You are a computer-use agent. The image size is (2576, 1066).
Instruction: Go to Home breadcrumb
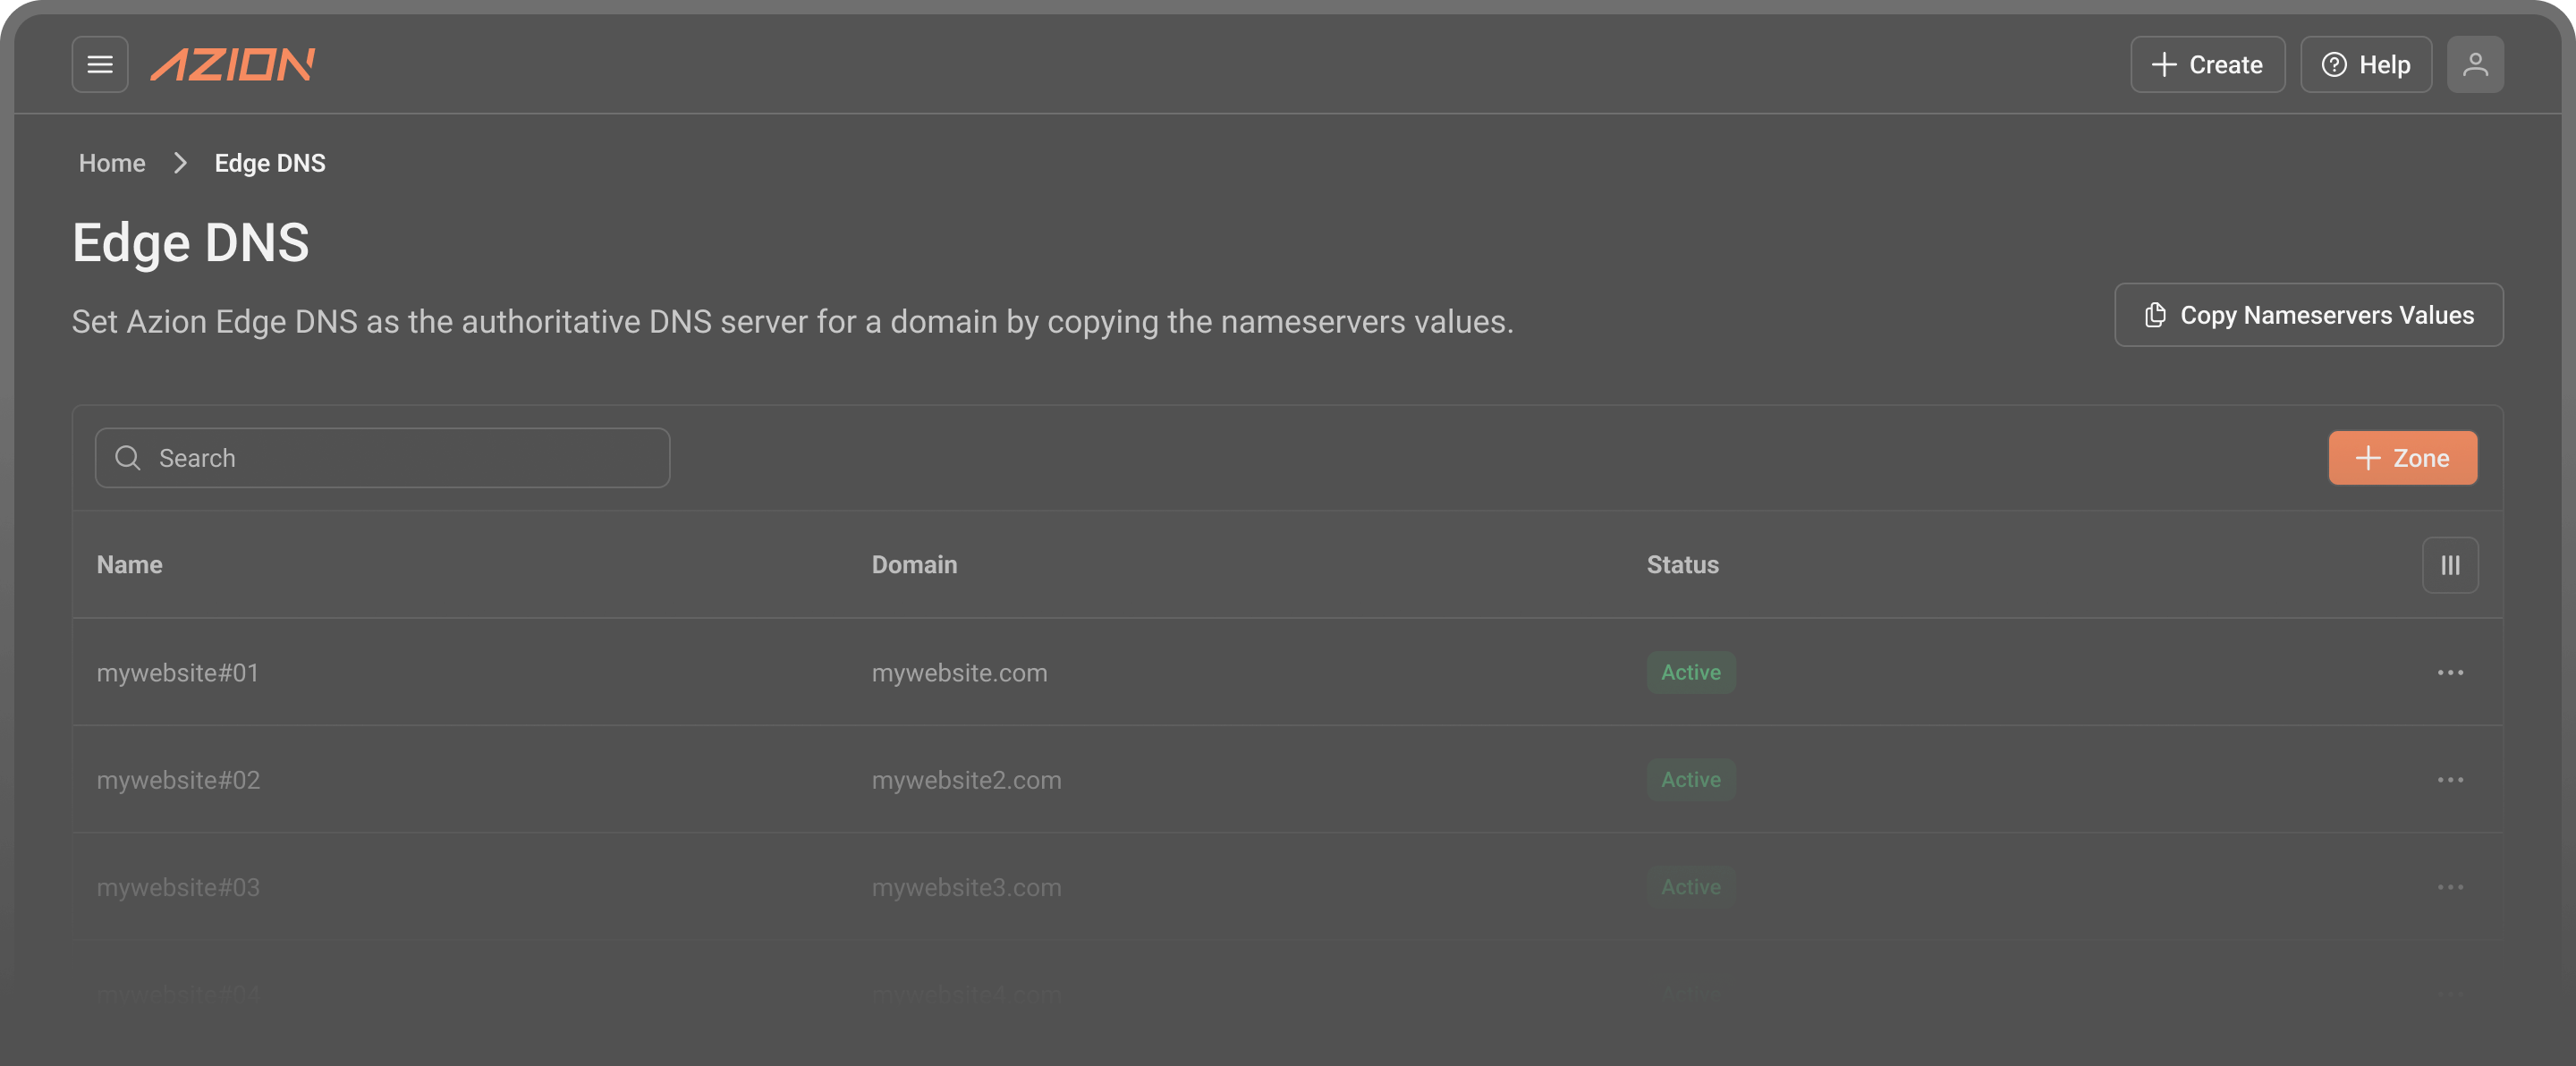(x=112, y=163)
